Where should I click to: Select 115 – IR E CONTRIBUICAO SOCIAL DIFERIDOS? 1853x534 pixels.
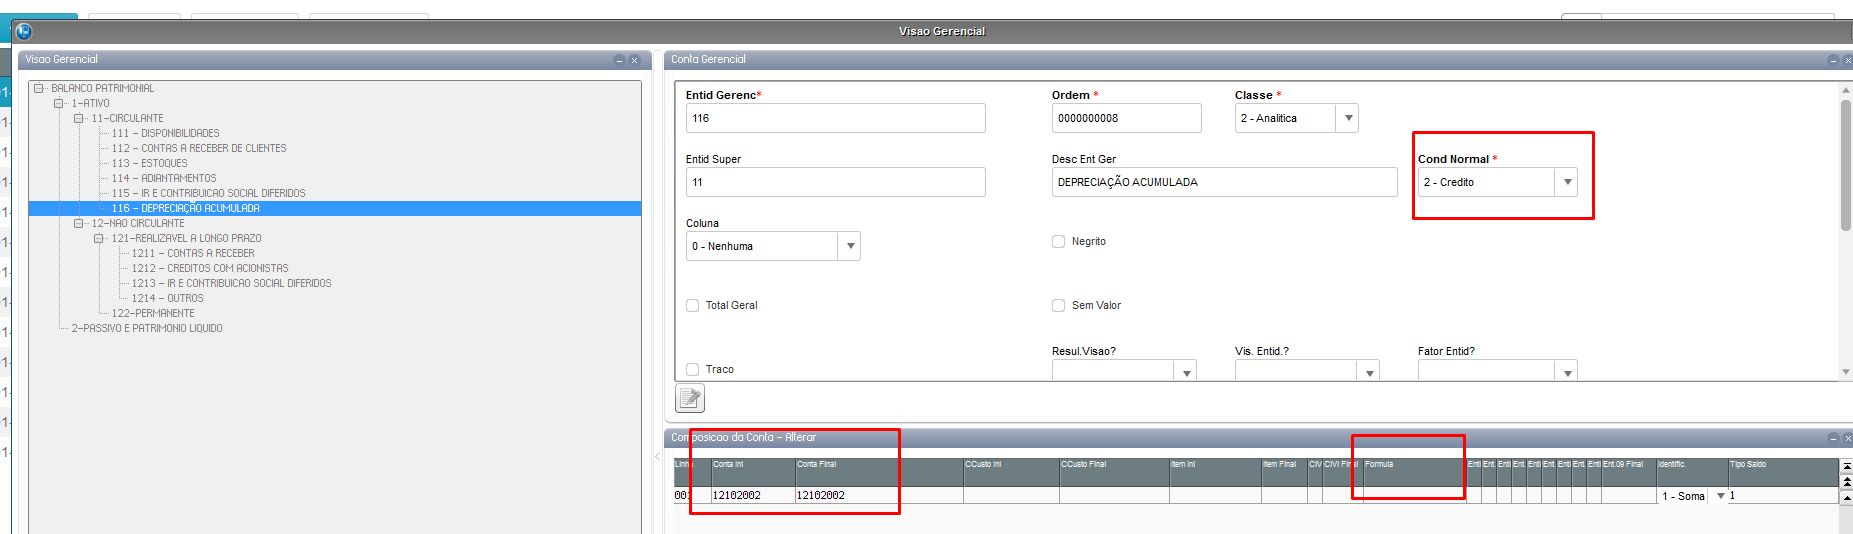[208, 193]
